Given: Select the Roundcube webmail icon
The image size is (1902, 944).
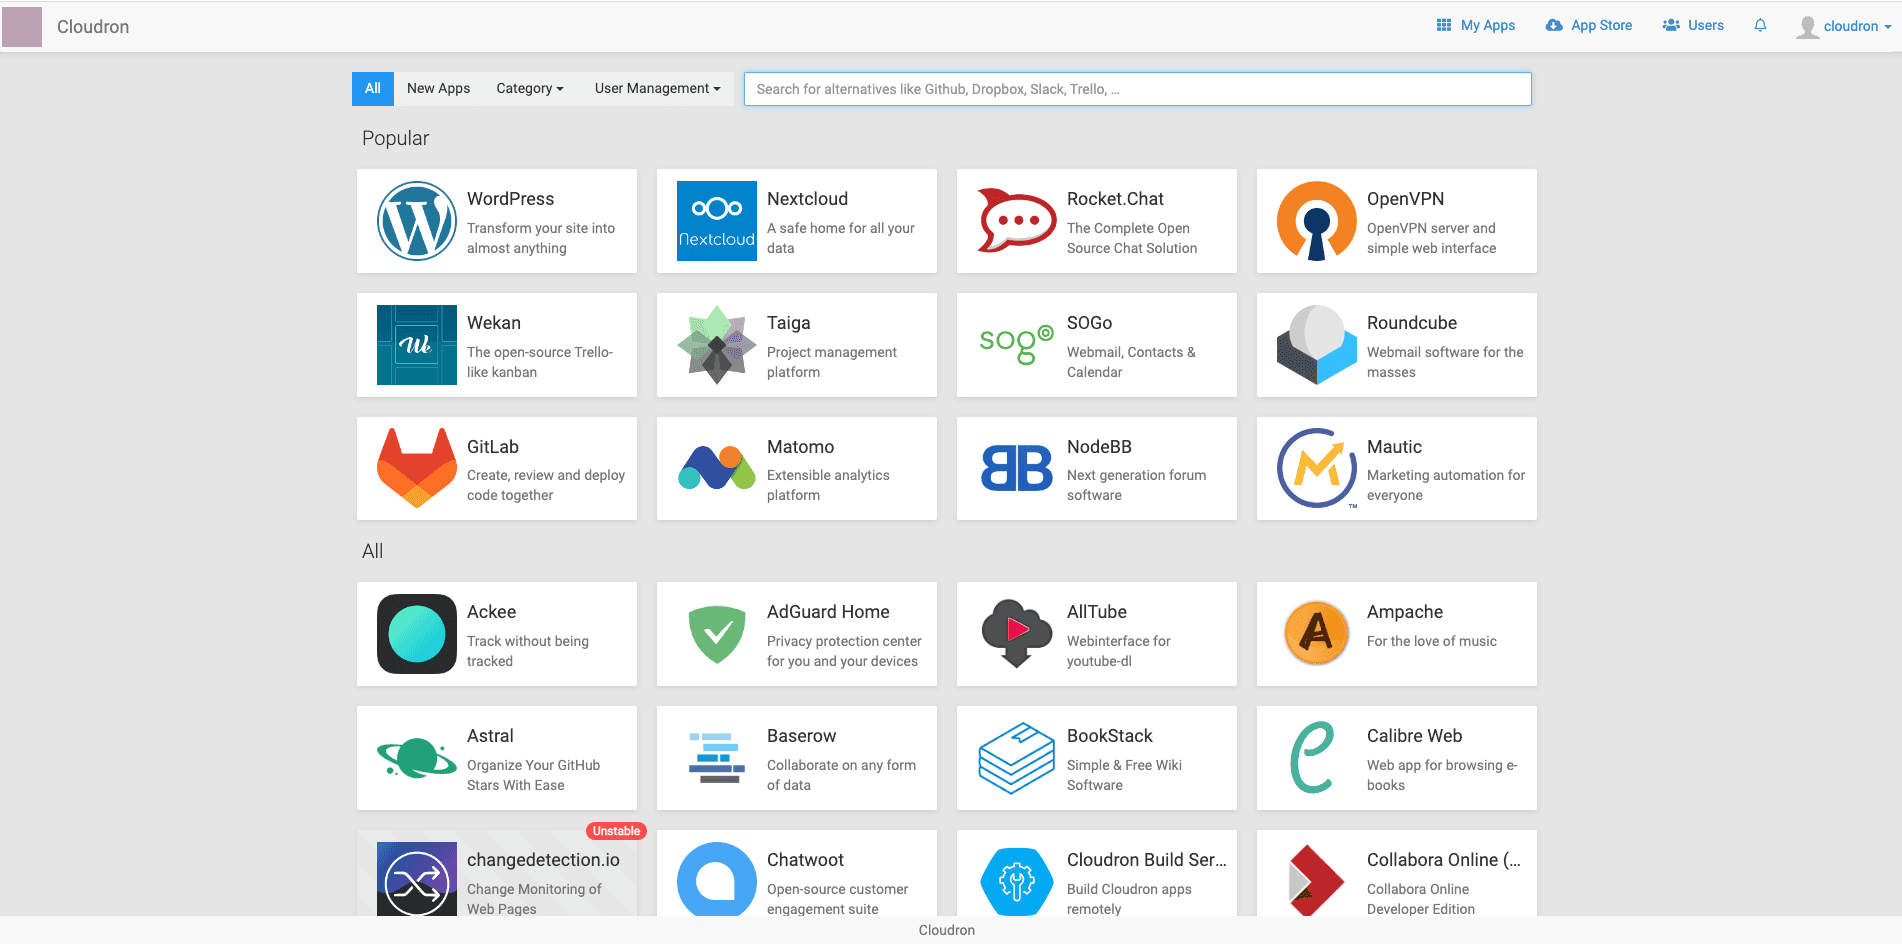Looking at the screenshot, I should pyautogui.click(x=1316, y=345).
